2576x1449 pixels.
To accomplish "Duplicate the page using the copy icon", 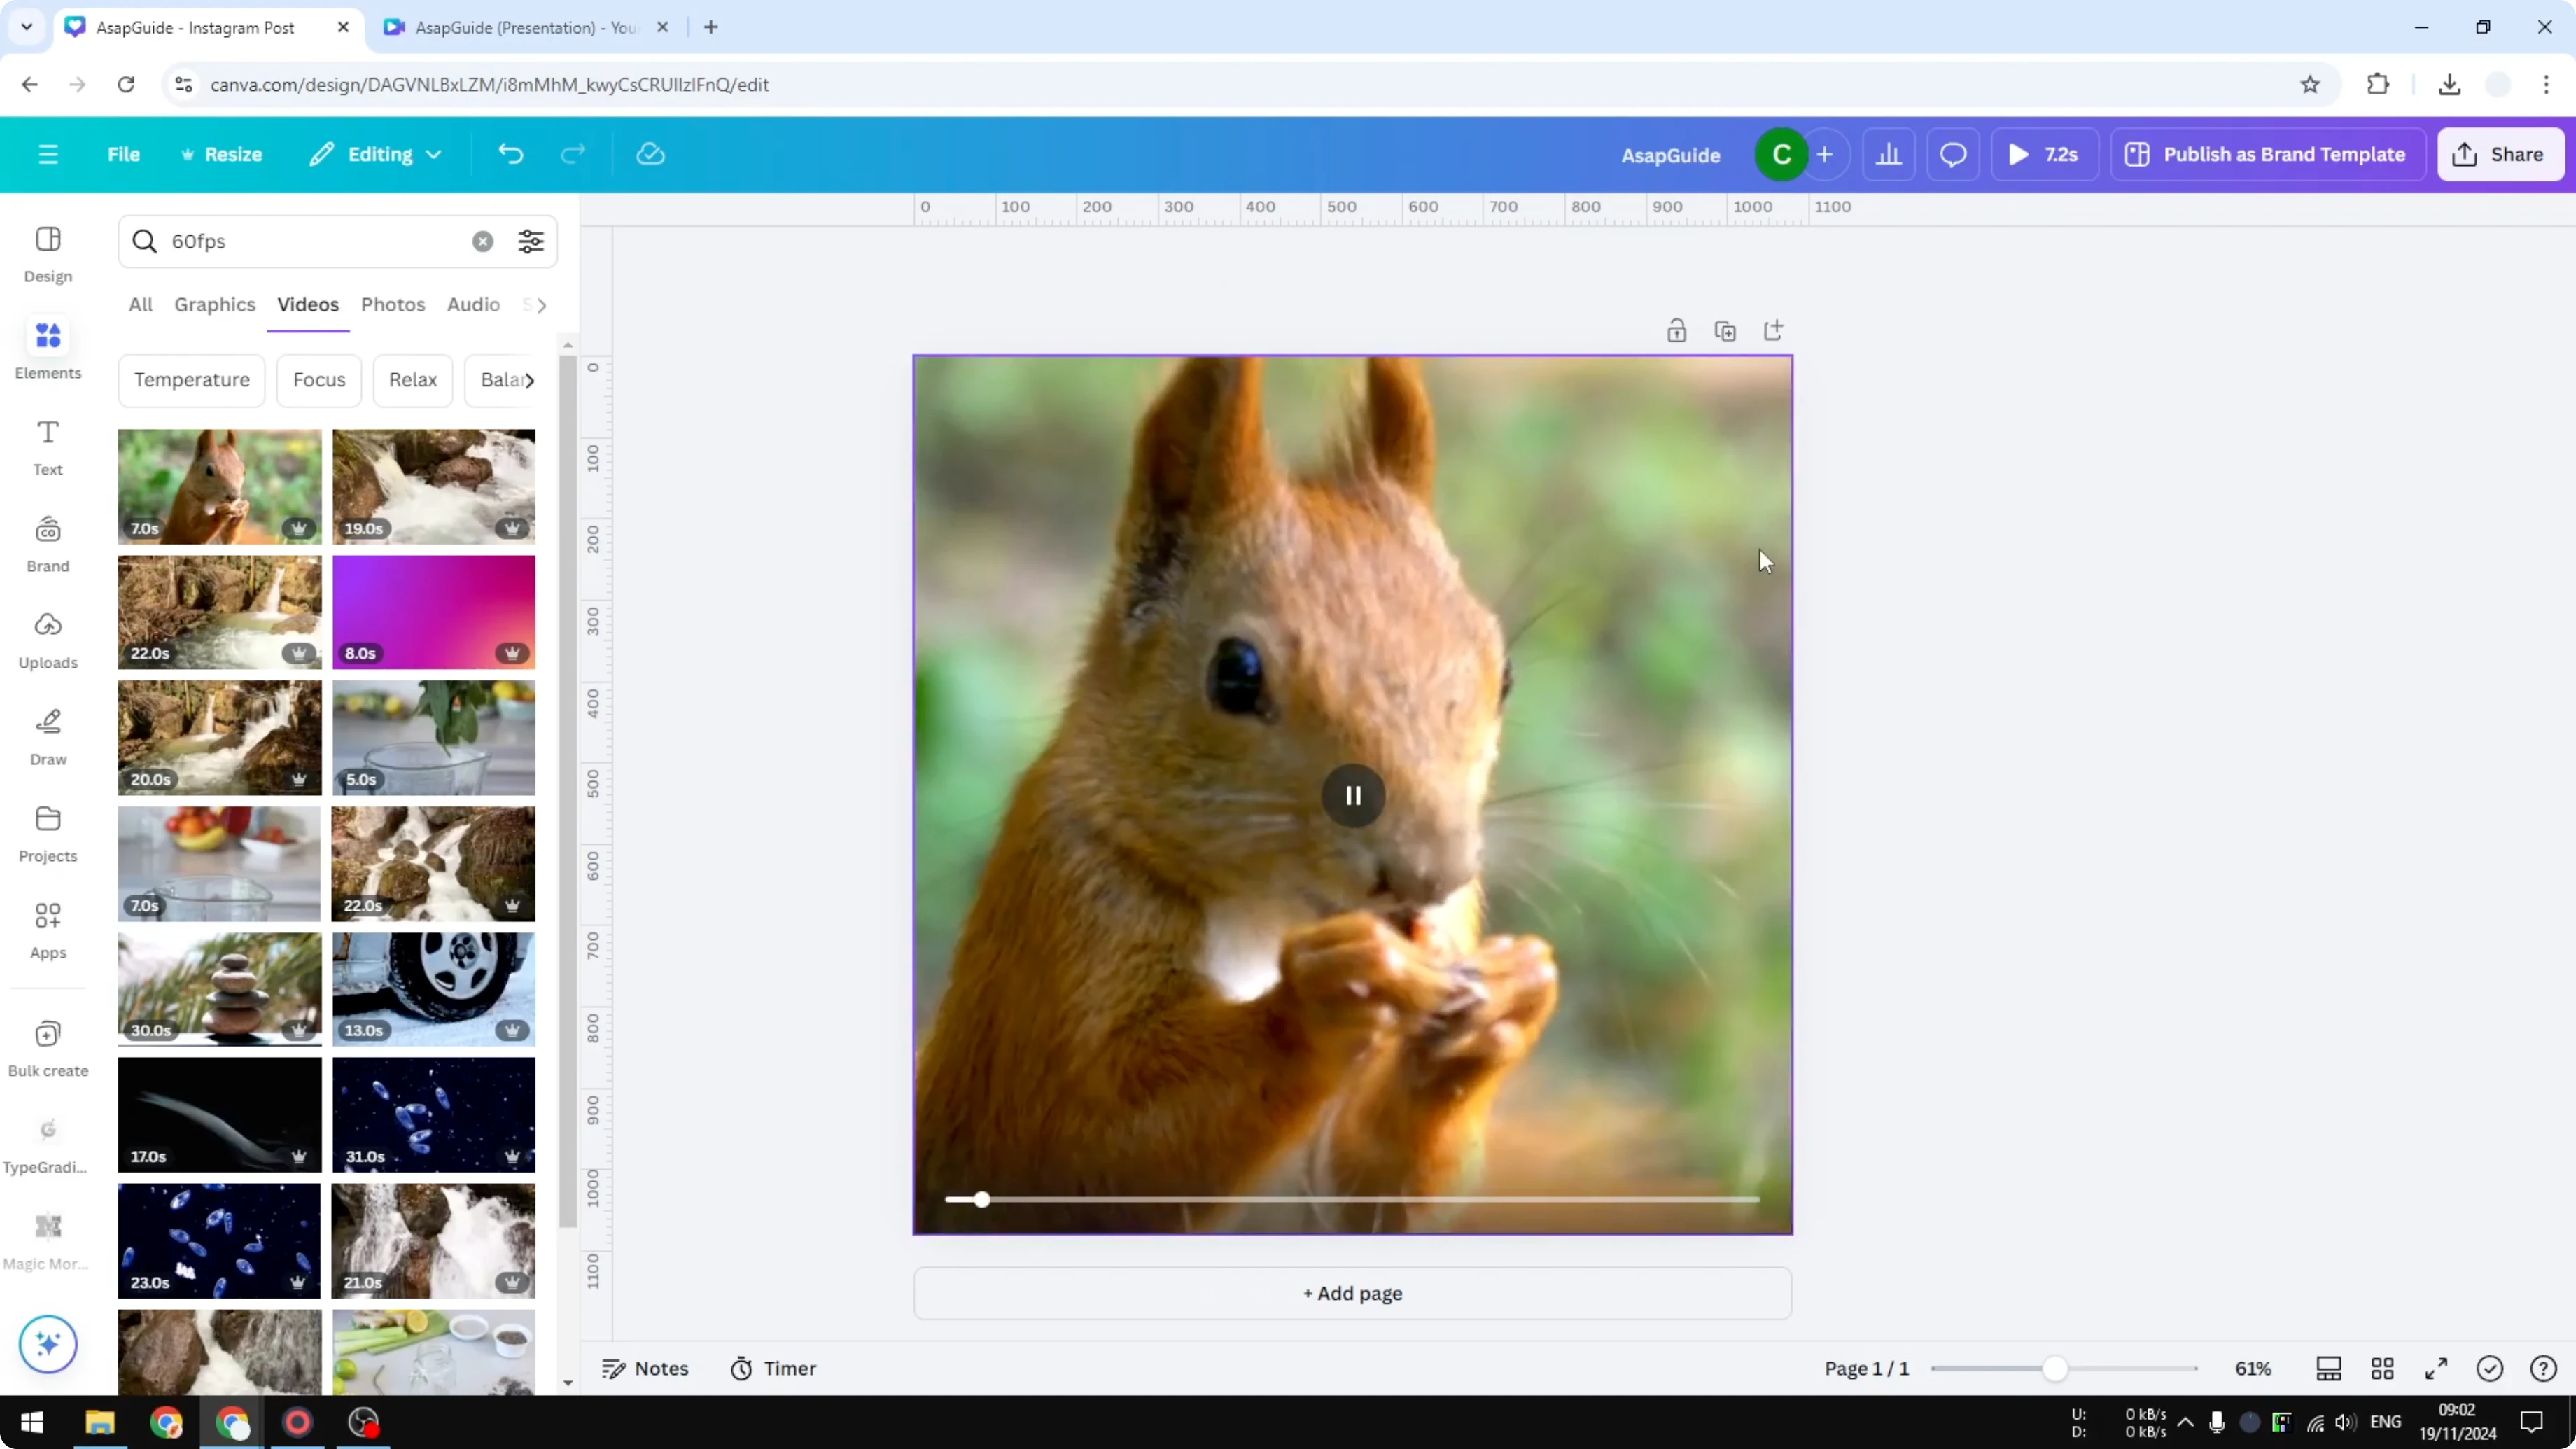I will [x=1725, y=330].
